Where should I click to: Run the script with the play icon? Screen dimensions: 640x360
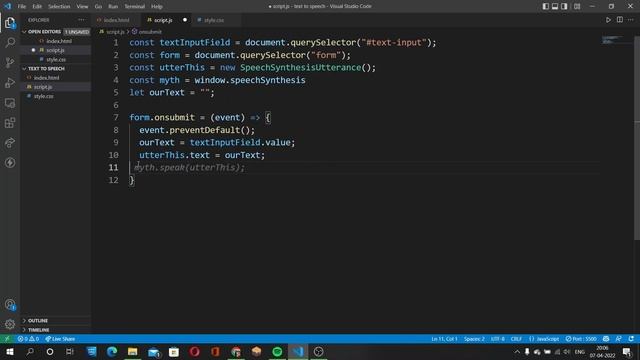pos(608,20)
